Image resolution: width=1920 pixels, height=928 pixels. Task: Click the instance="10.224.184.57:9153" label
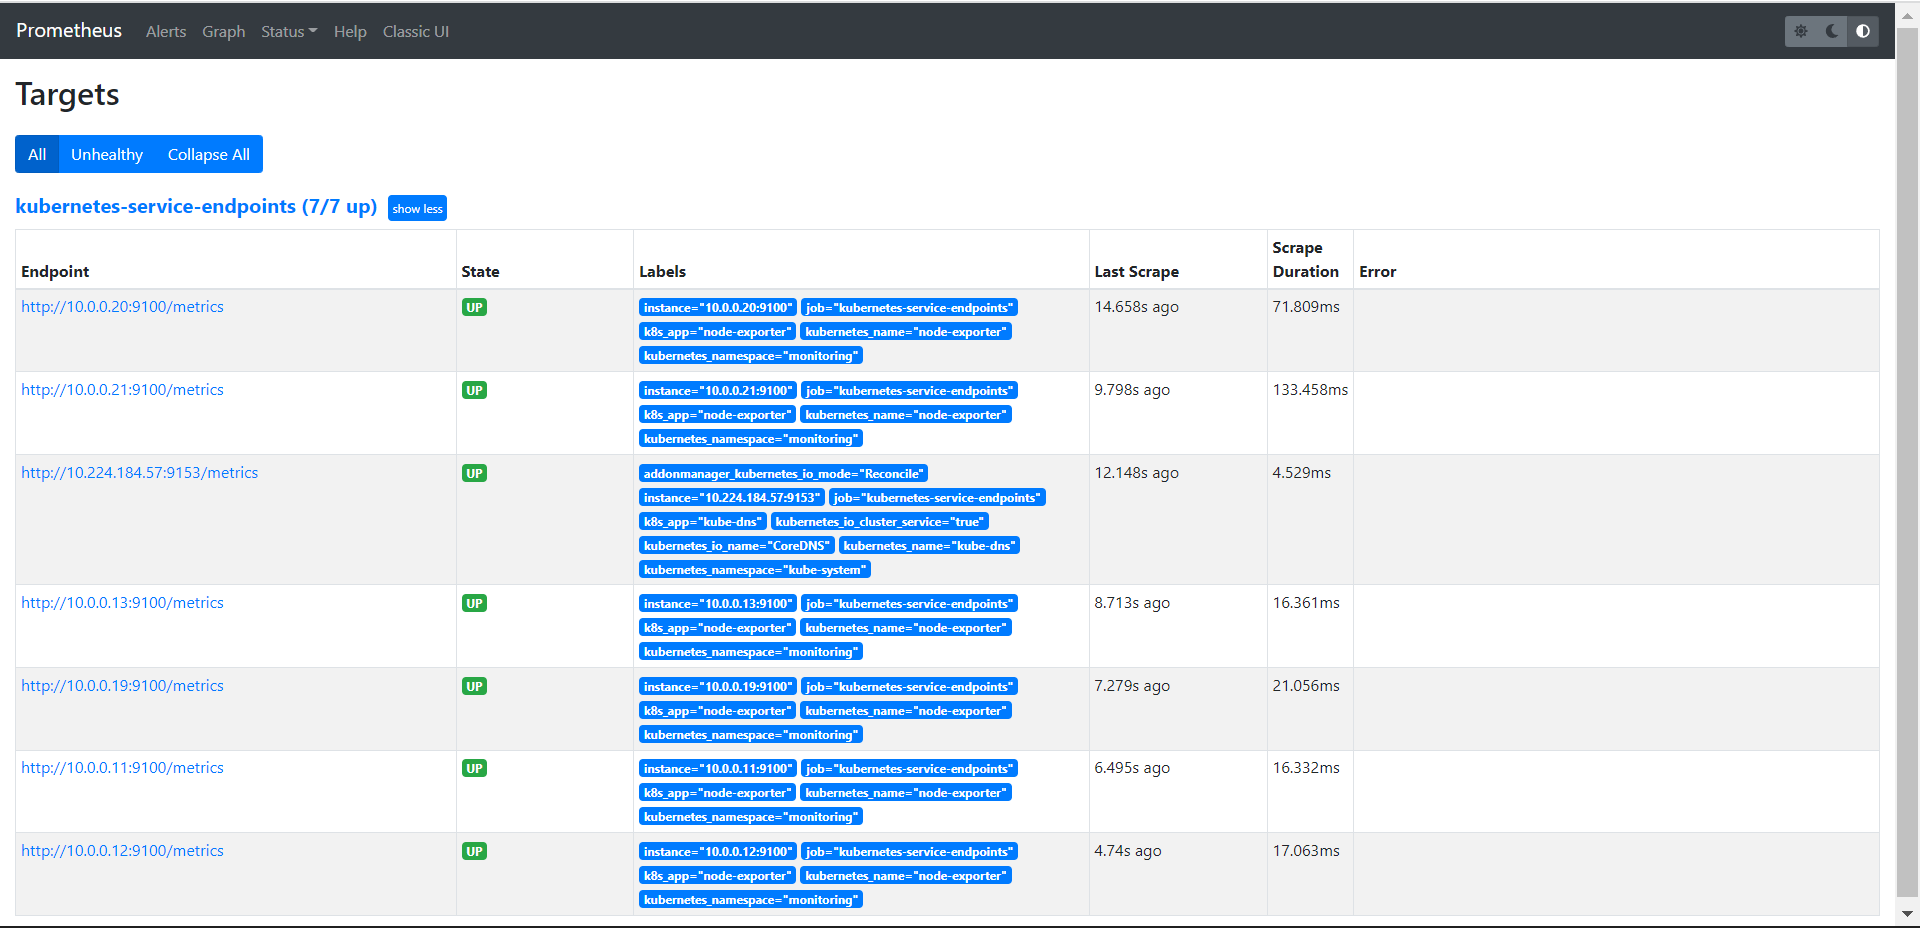tap(732, 498)
